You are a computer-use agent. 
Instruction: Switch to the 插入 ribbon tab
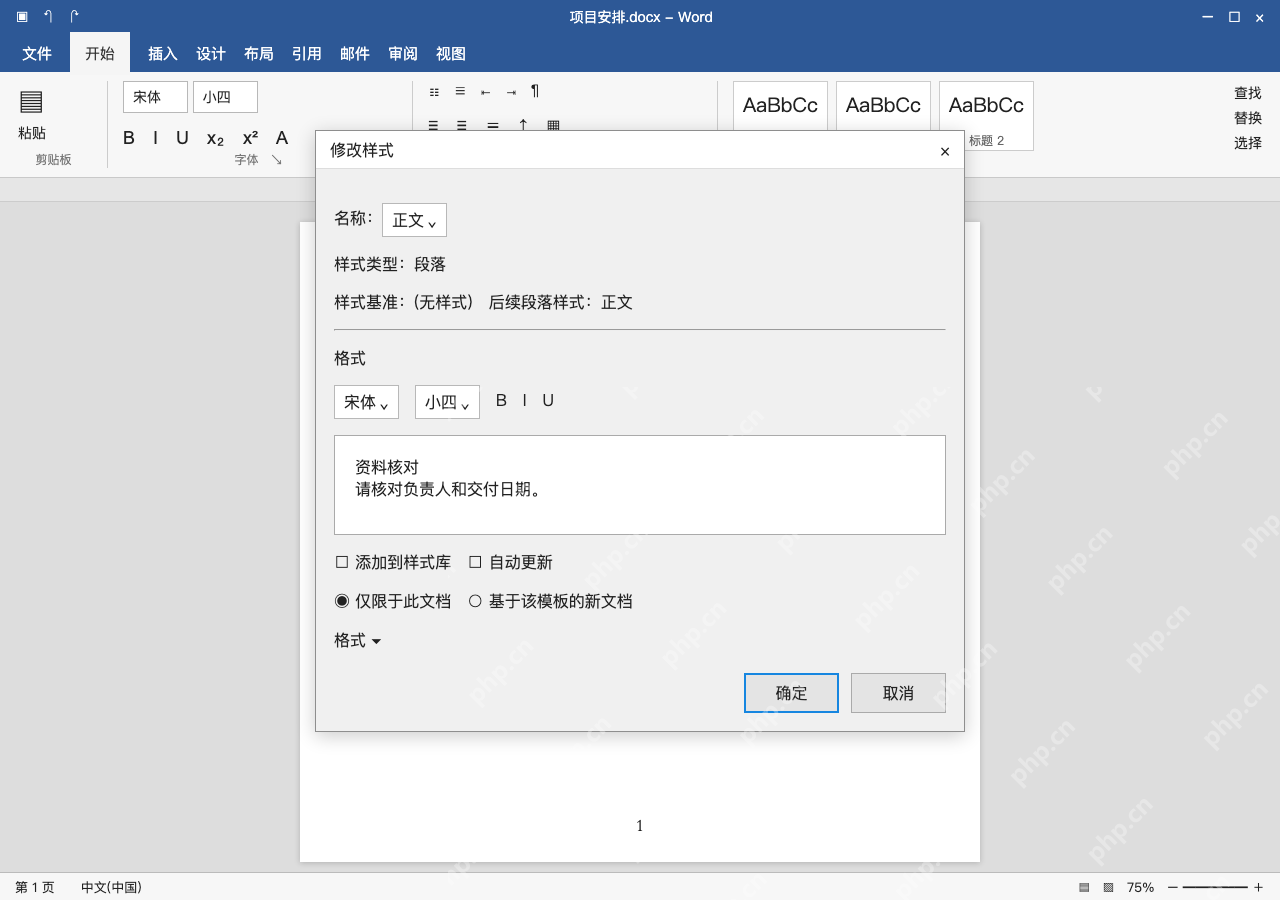click(x=163, y=54)
